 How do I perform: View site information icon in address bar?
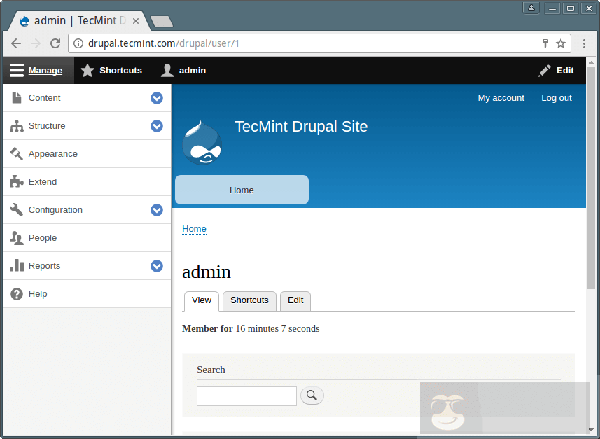click(78, 43)
